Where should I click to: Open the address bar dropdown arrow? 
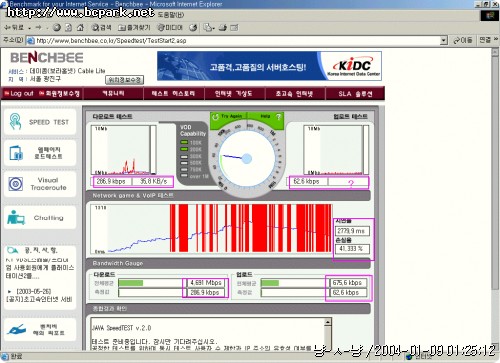(443, 41)
